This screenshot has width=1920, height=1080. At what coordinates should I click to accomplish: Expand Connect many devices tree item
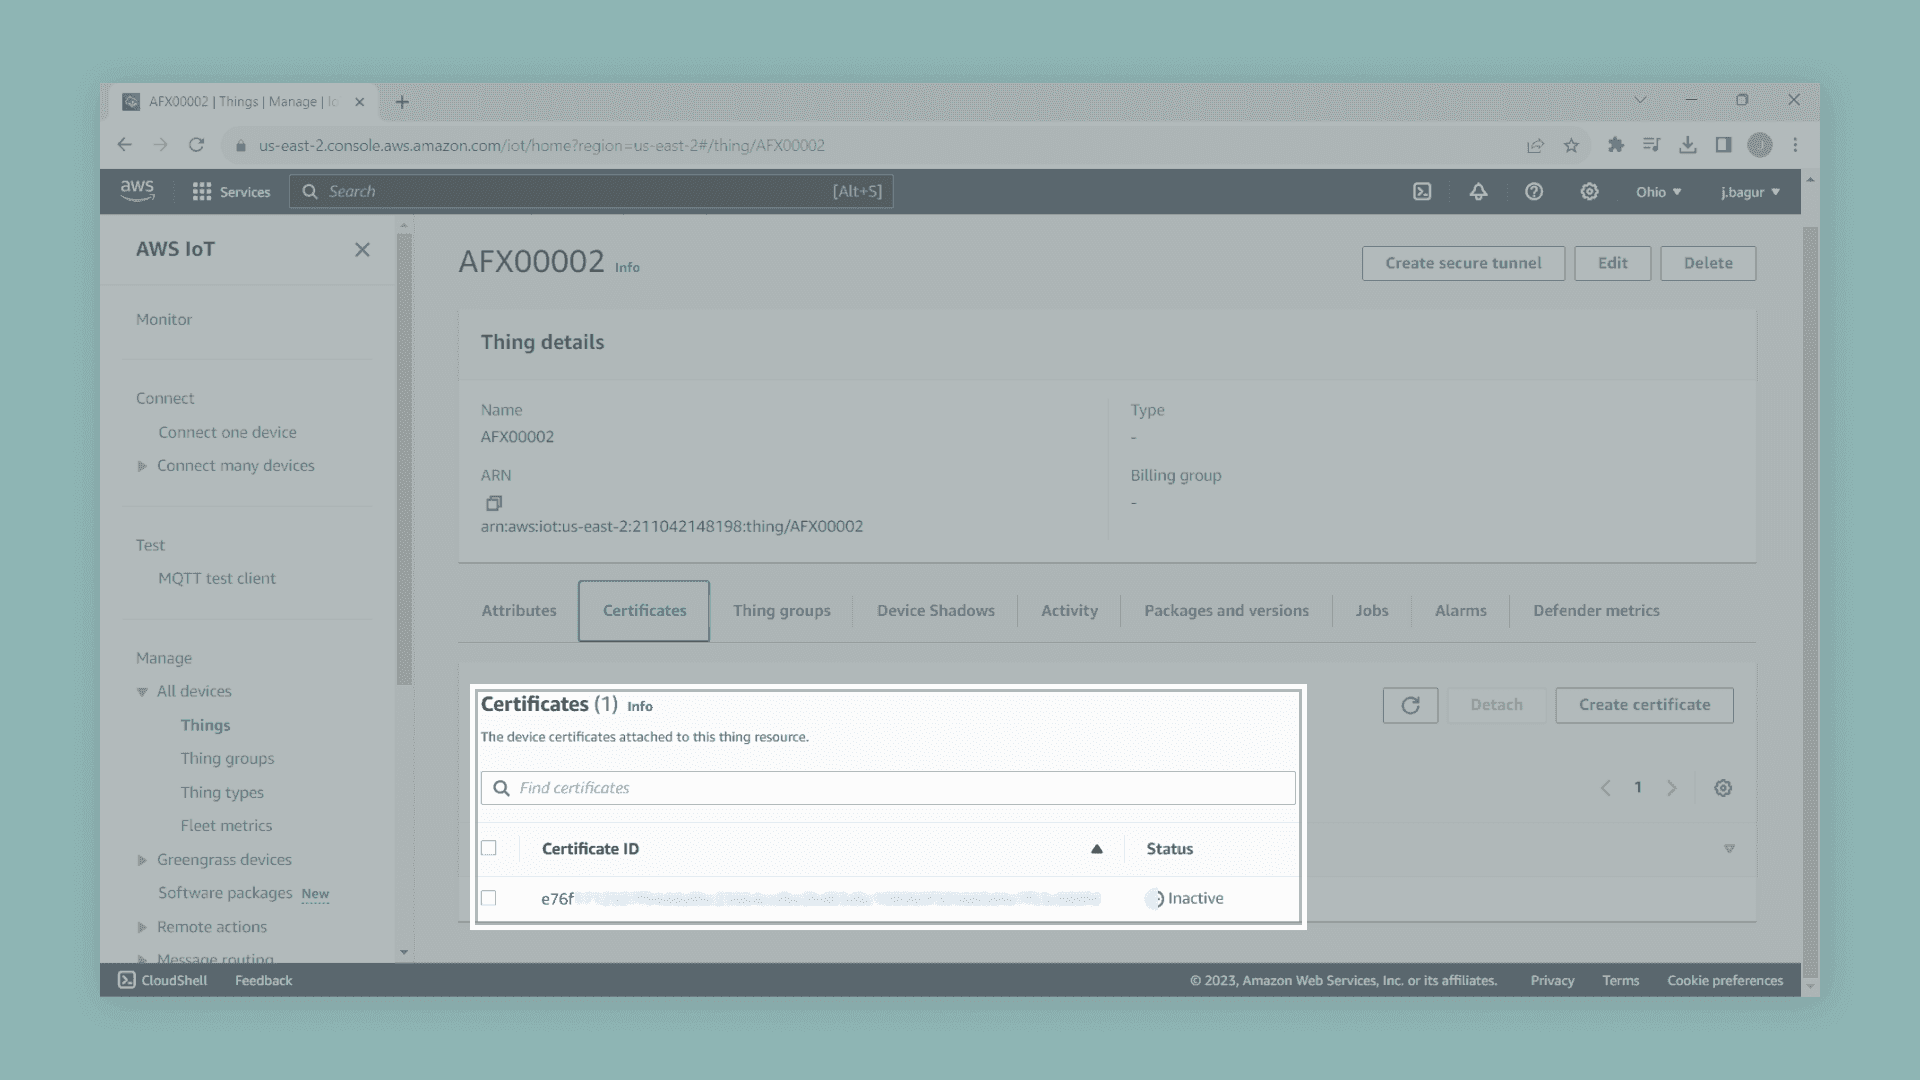pos(142,466)
